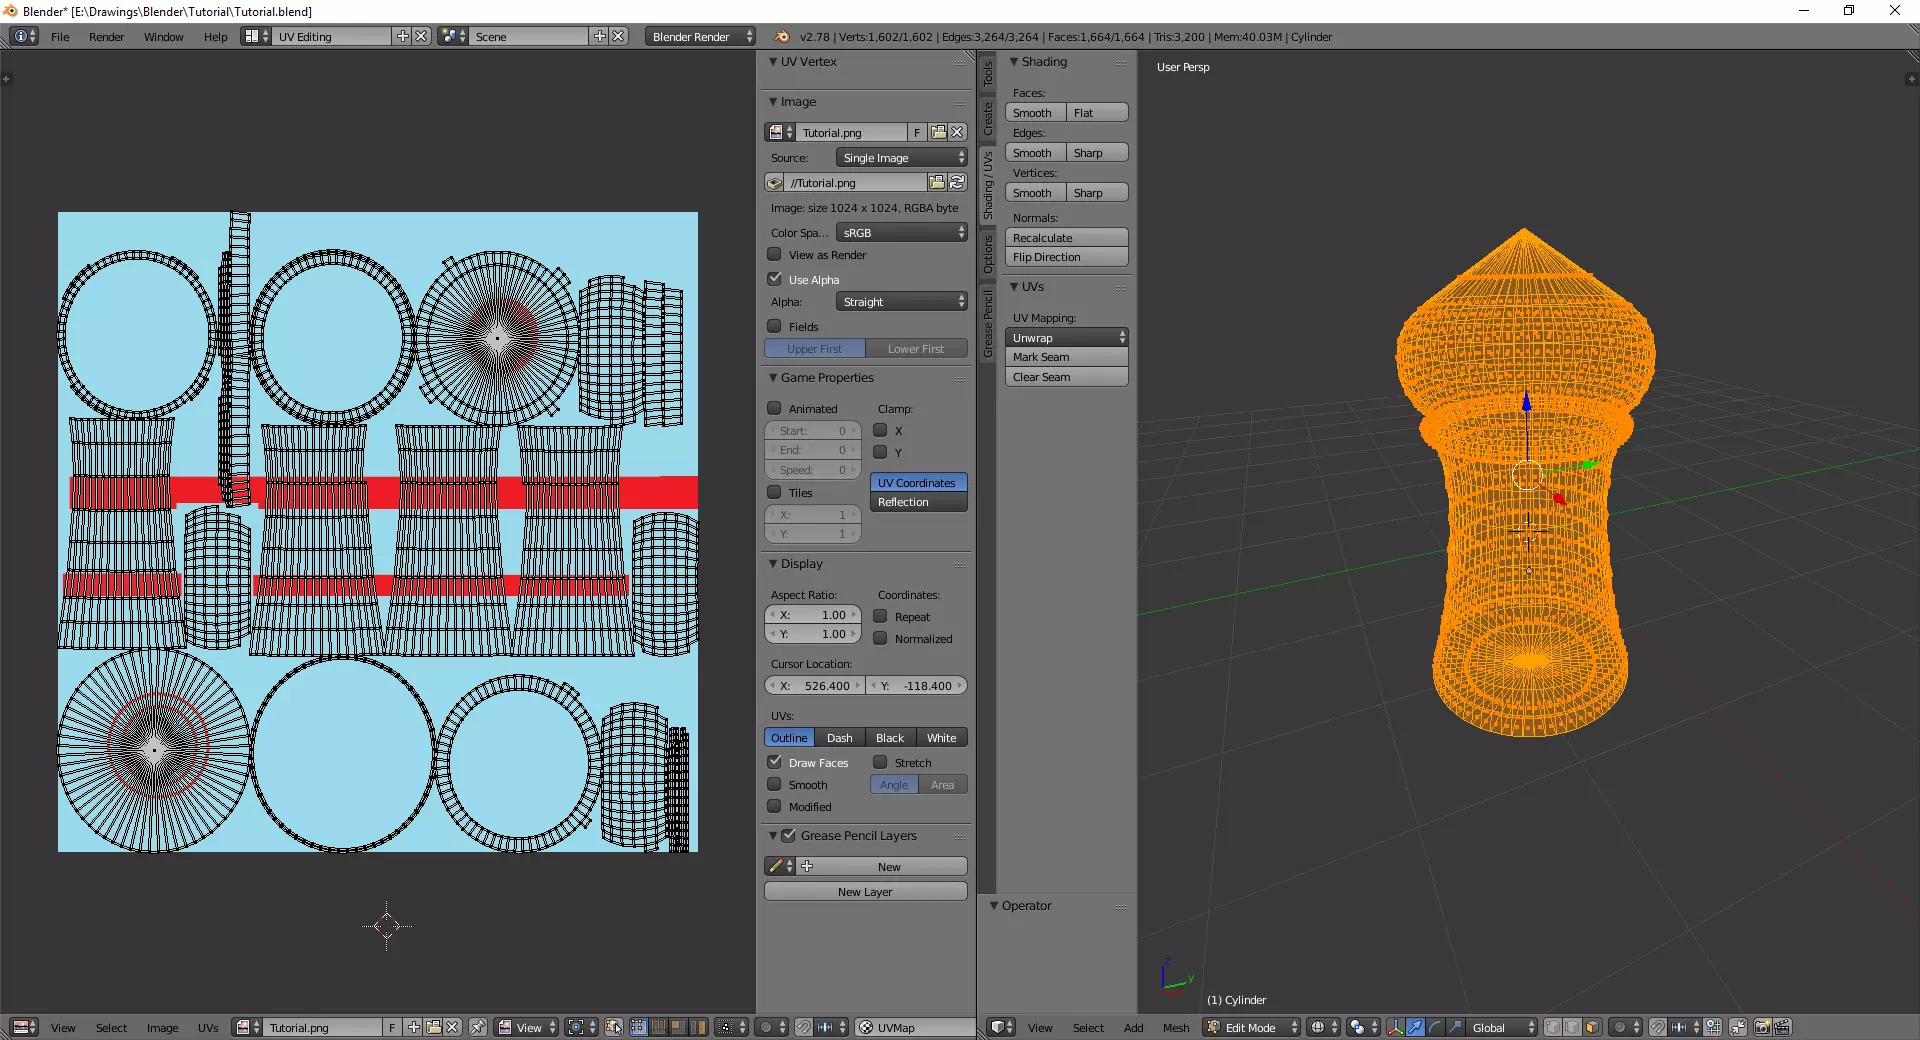This screenshot has width=1920, height=1040.
Task: Open the Render menu in top bar
Action: [106, 37]
